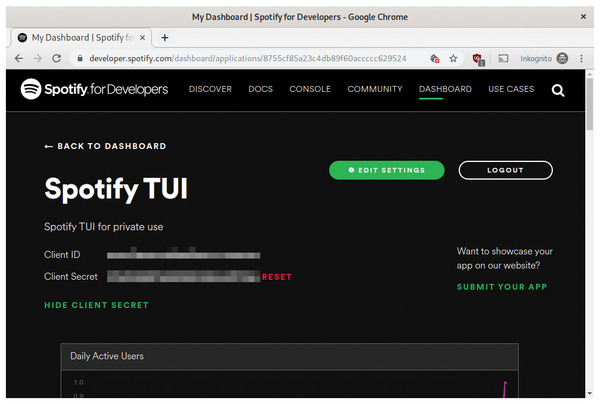Screen dimensions: 600x404
Task: Select the My Dashboard browser tab
Action: tap(81, 38)
